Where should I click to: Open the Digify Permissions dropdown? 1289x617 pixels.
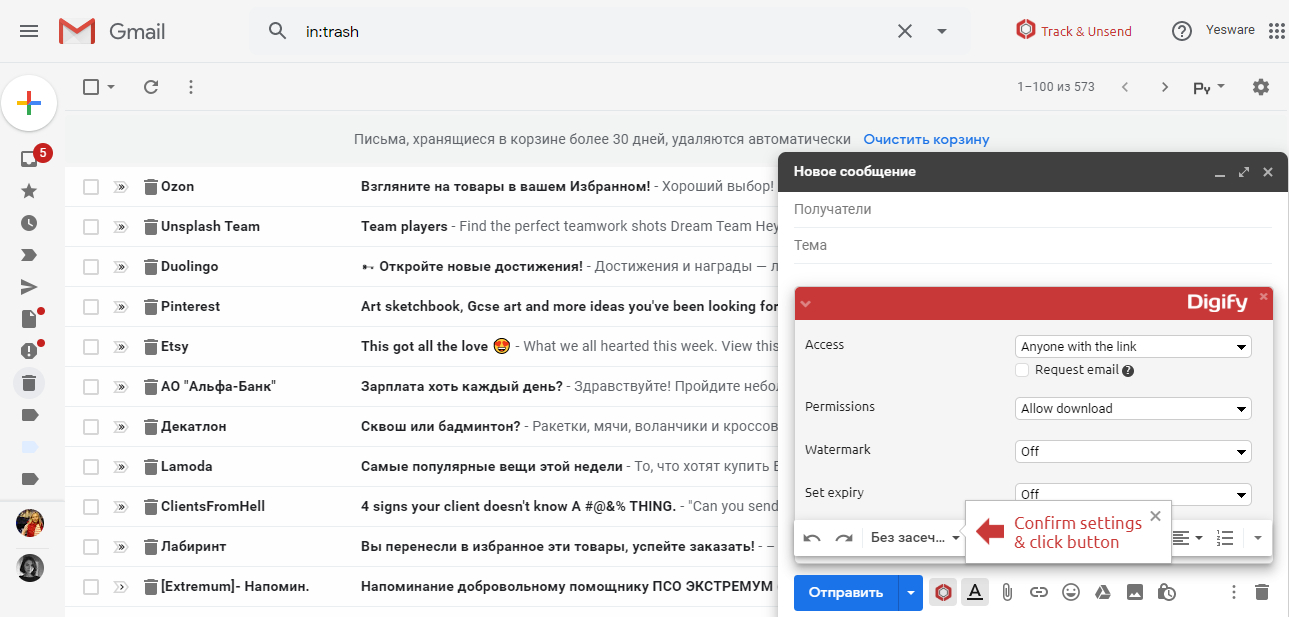(x=1133, y=409)
